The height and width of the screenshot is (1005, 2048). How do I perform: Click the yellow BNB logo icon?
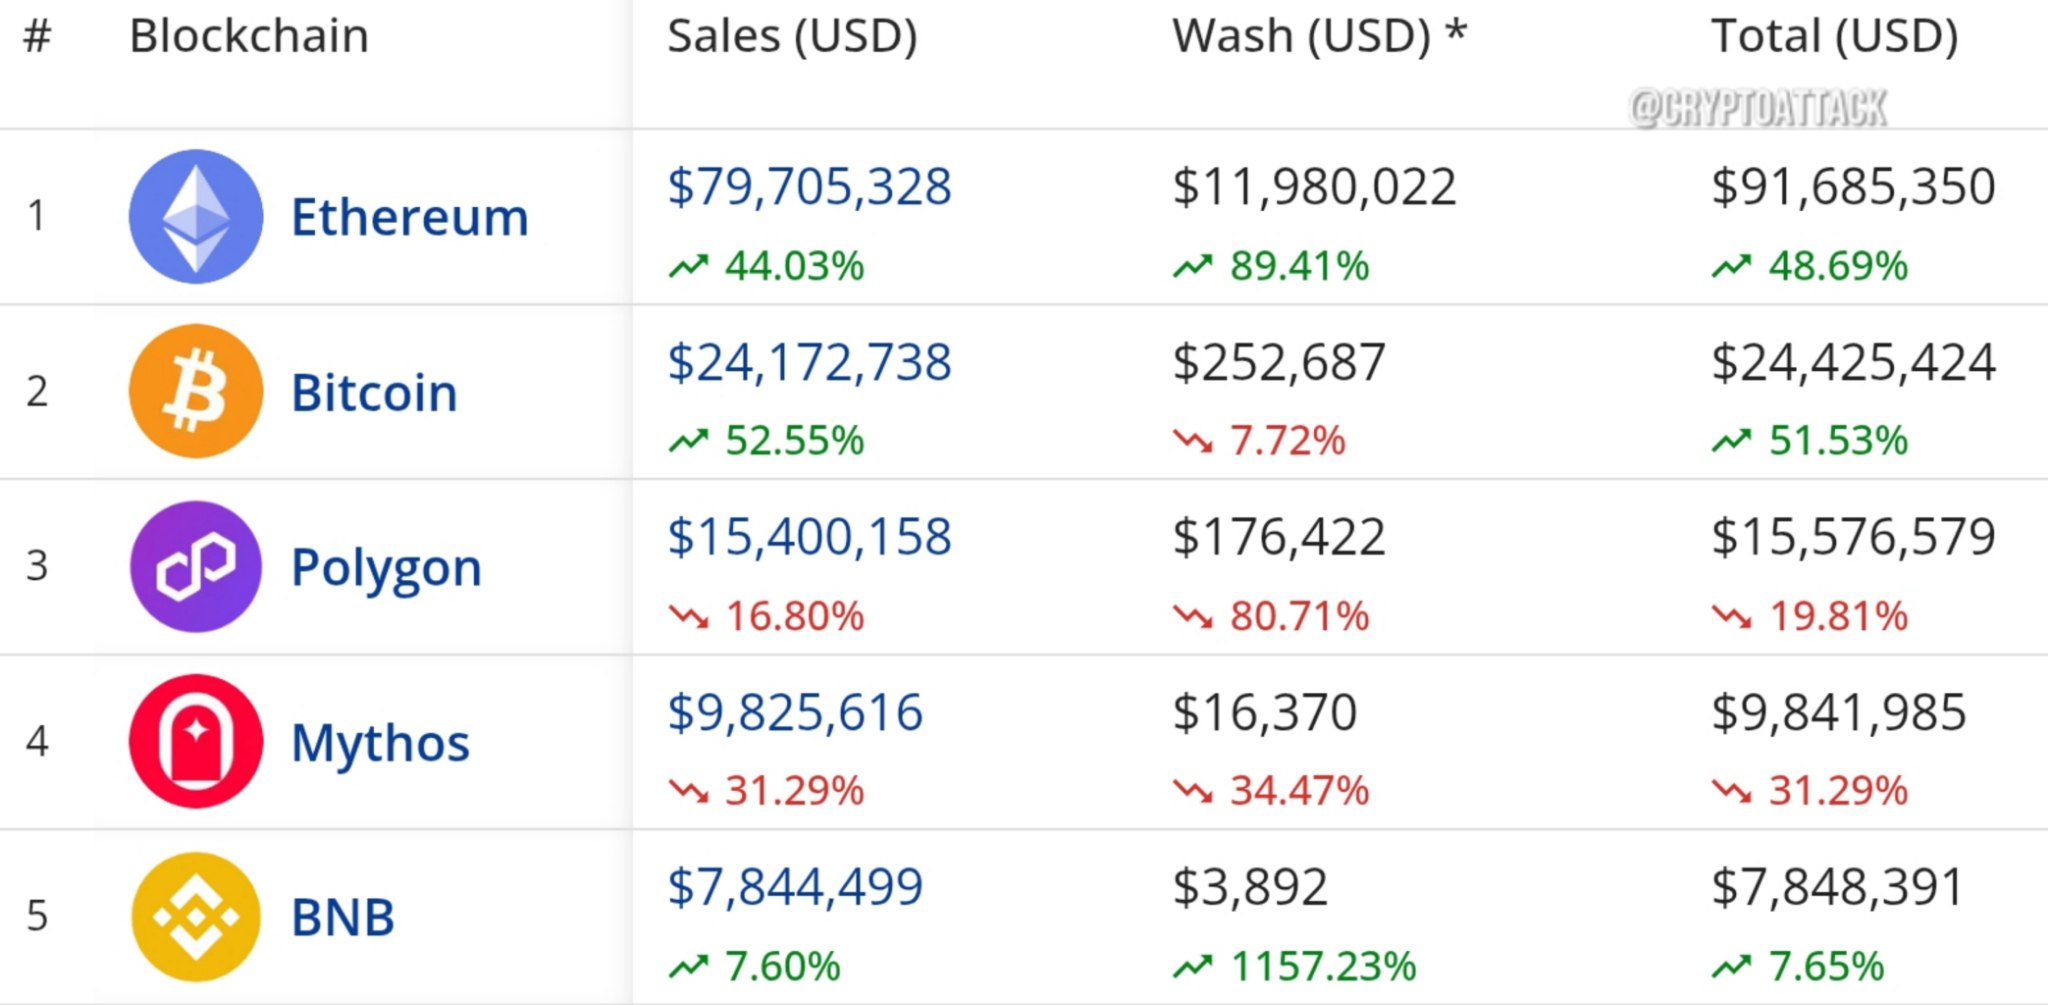pos(196,916)
